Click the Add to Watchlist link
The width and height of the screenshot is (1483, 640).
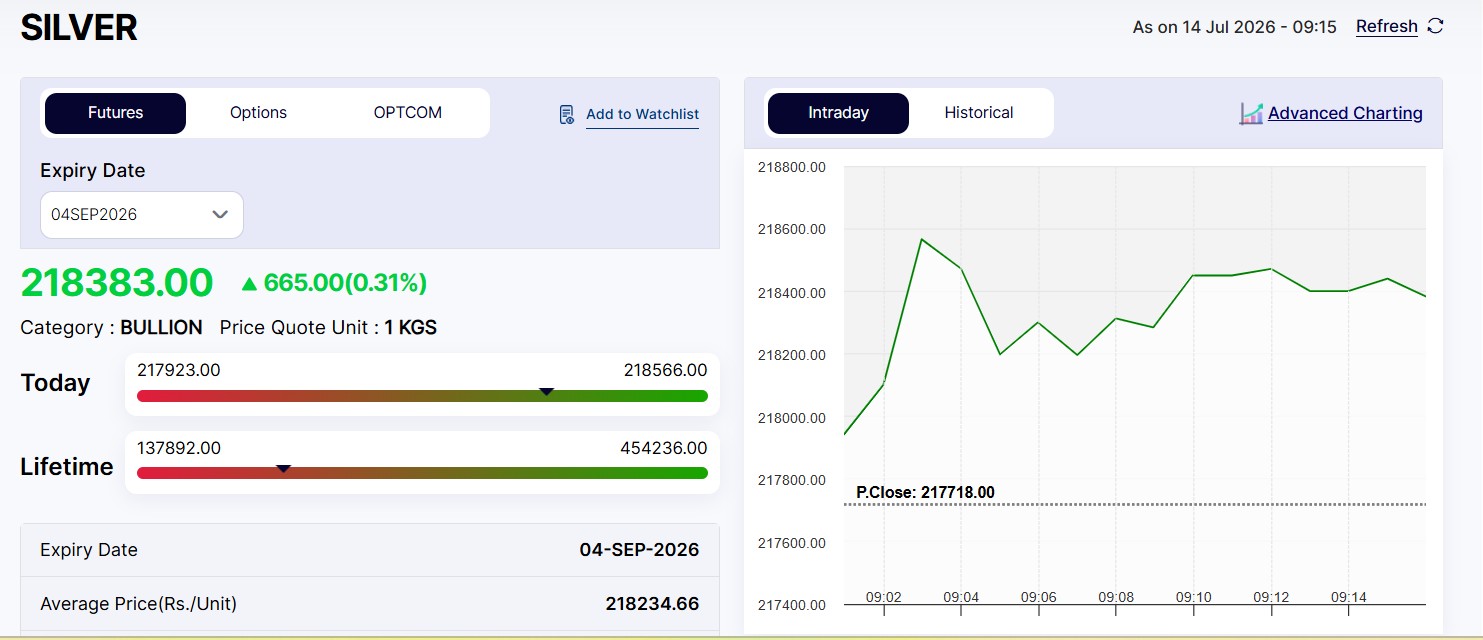(x=642, y=114)
